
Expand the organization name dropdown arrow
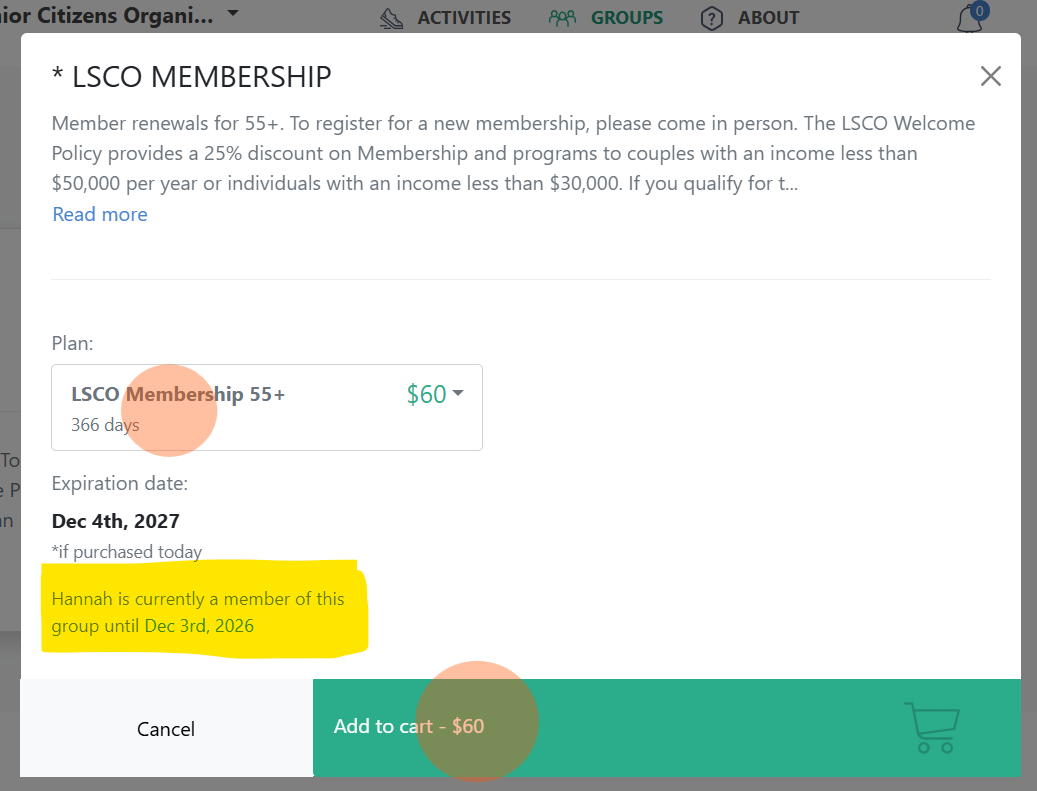tap(233, 14)
